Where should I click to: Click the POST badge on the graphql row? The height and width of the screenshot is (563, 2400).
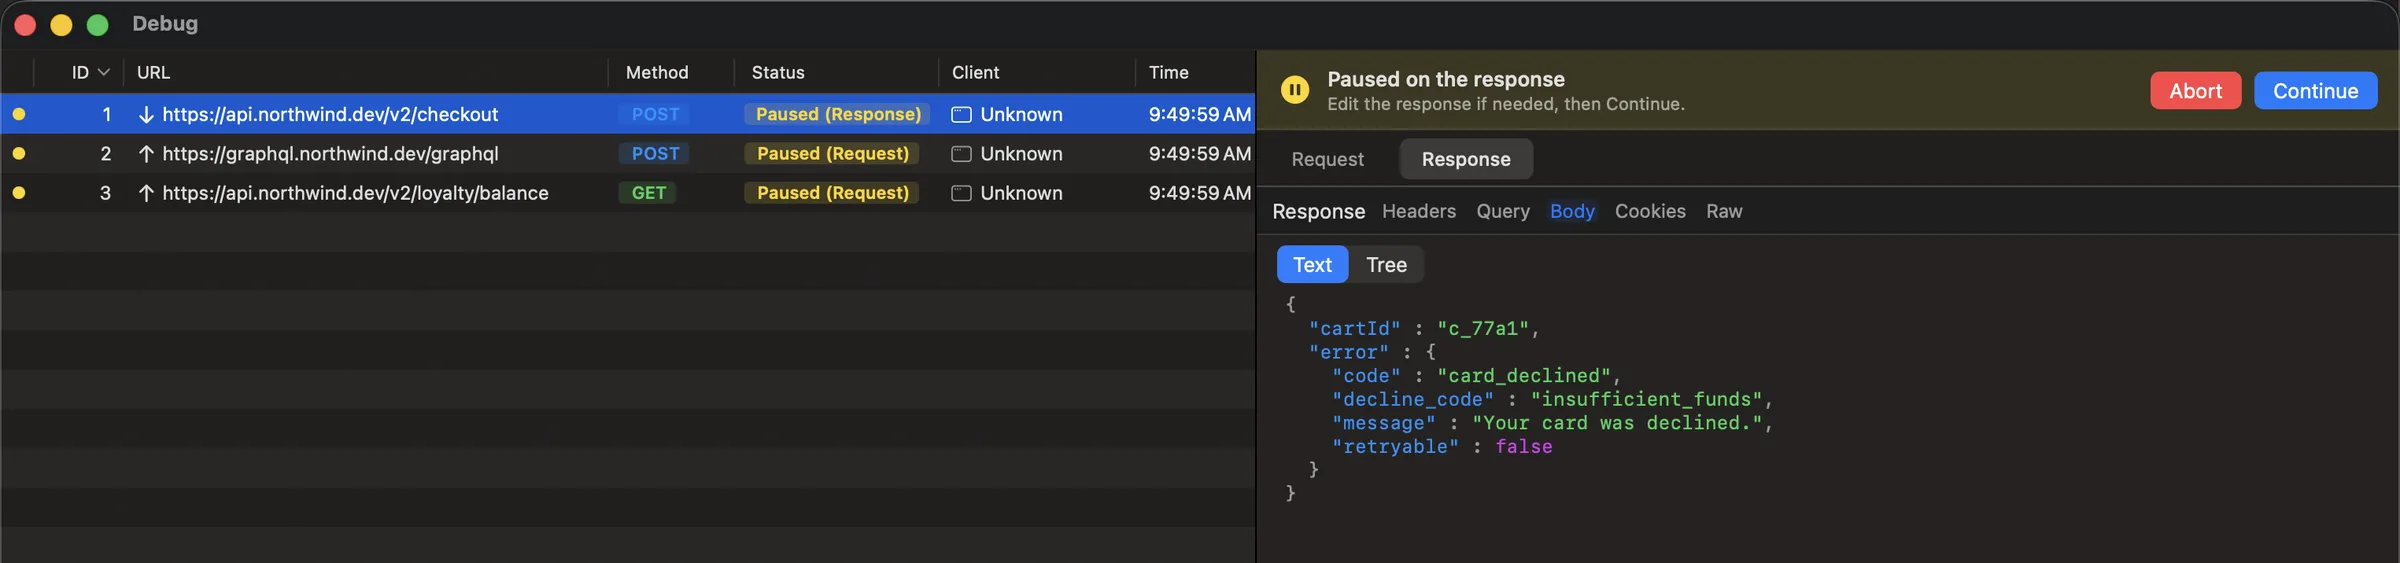point(655,153)
